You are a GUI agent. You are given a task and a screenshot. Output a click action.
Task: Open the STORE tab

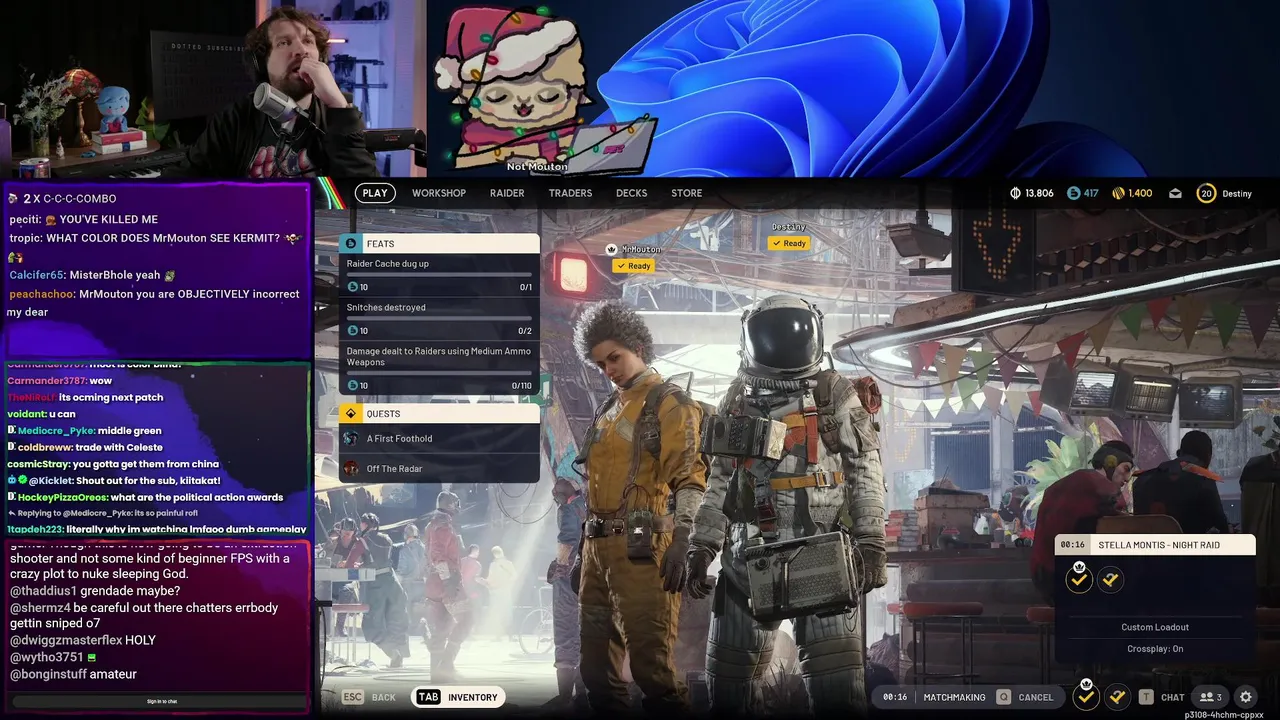(686, 193)
